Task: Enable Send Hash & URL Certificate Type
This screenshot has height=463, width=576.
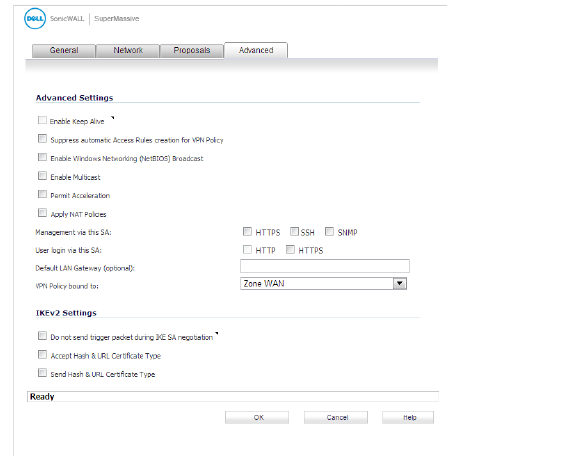Action: [42, 373]
